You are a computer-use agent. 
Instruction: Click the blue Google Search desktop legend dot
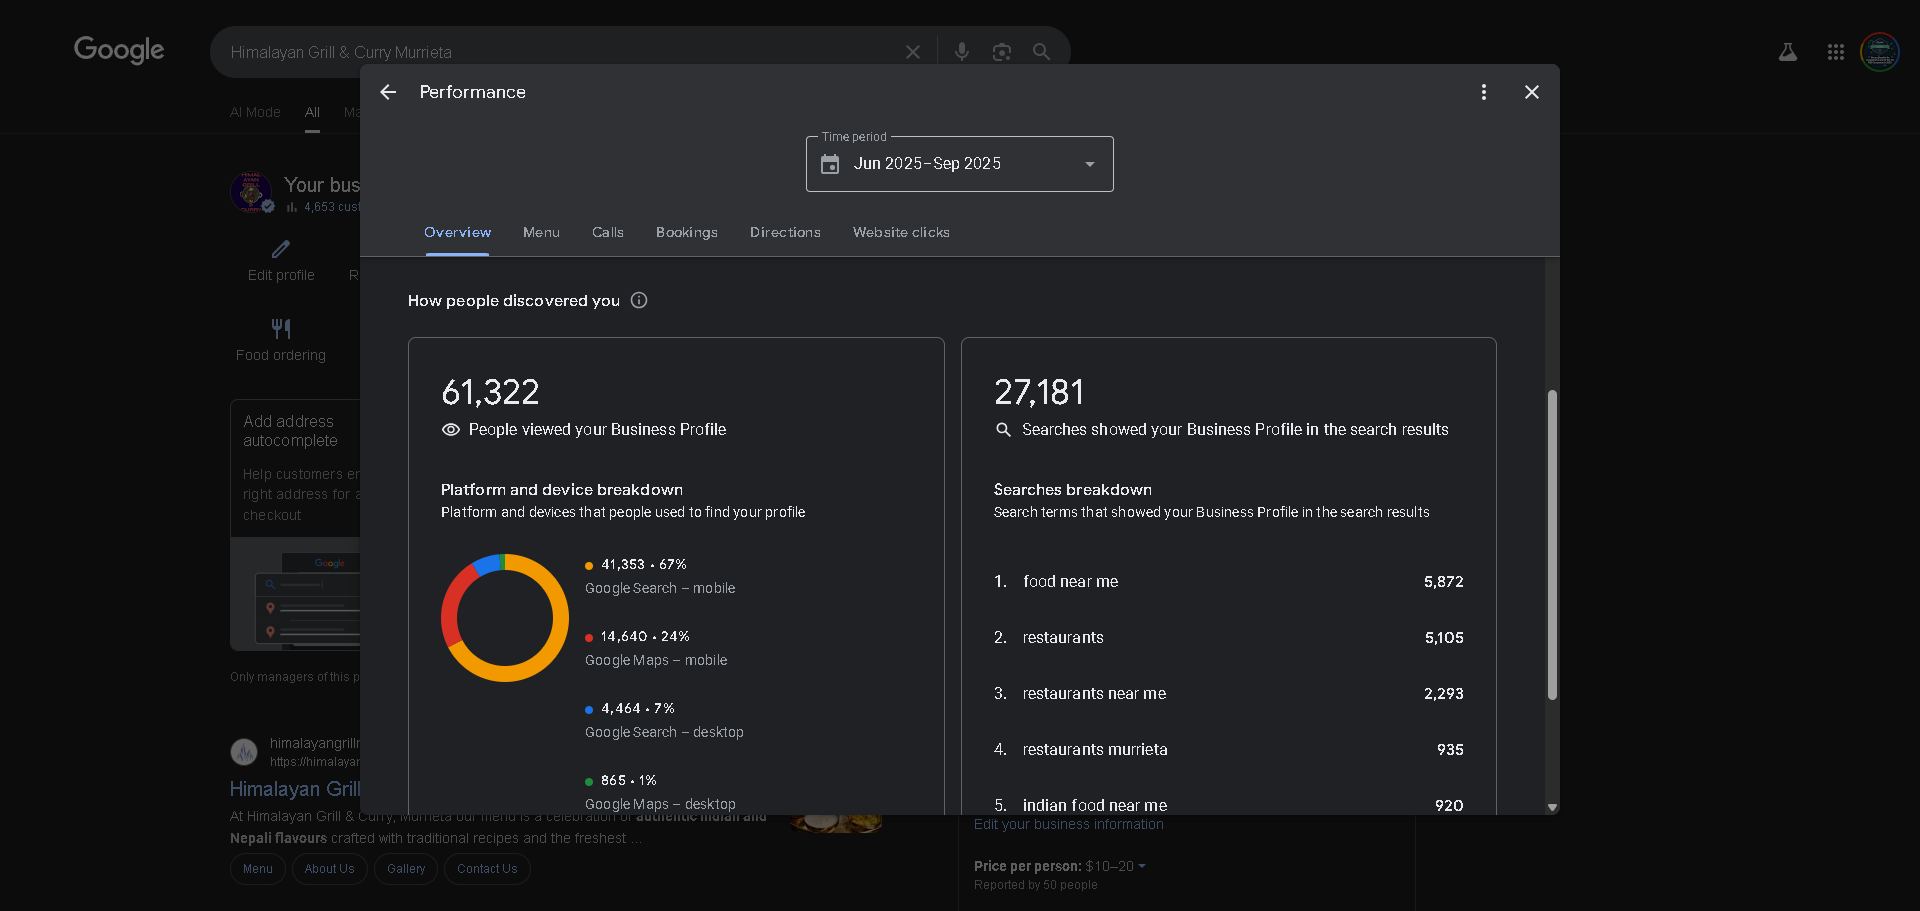pos(589,710)
